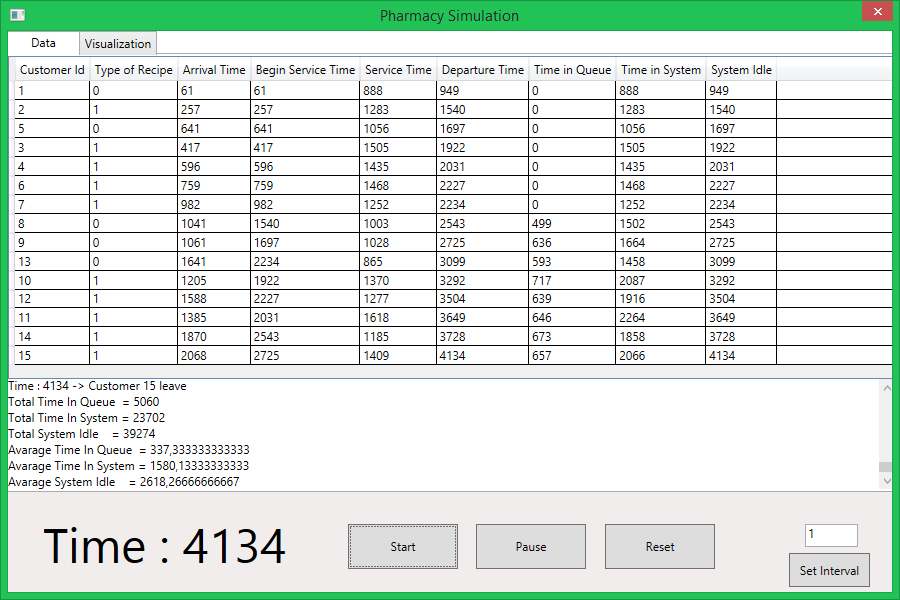Click the Type of Recipe column header

[134, 70]
